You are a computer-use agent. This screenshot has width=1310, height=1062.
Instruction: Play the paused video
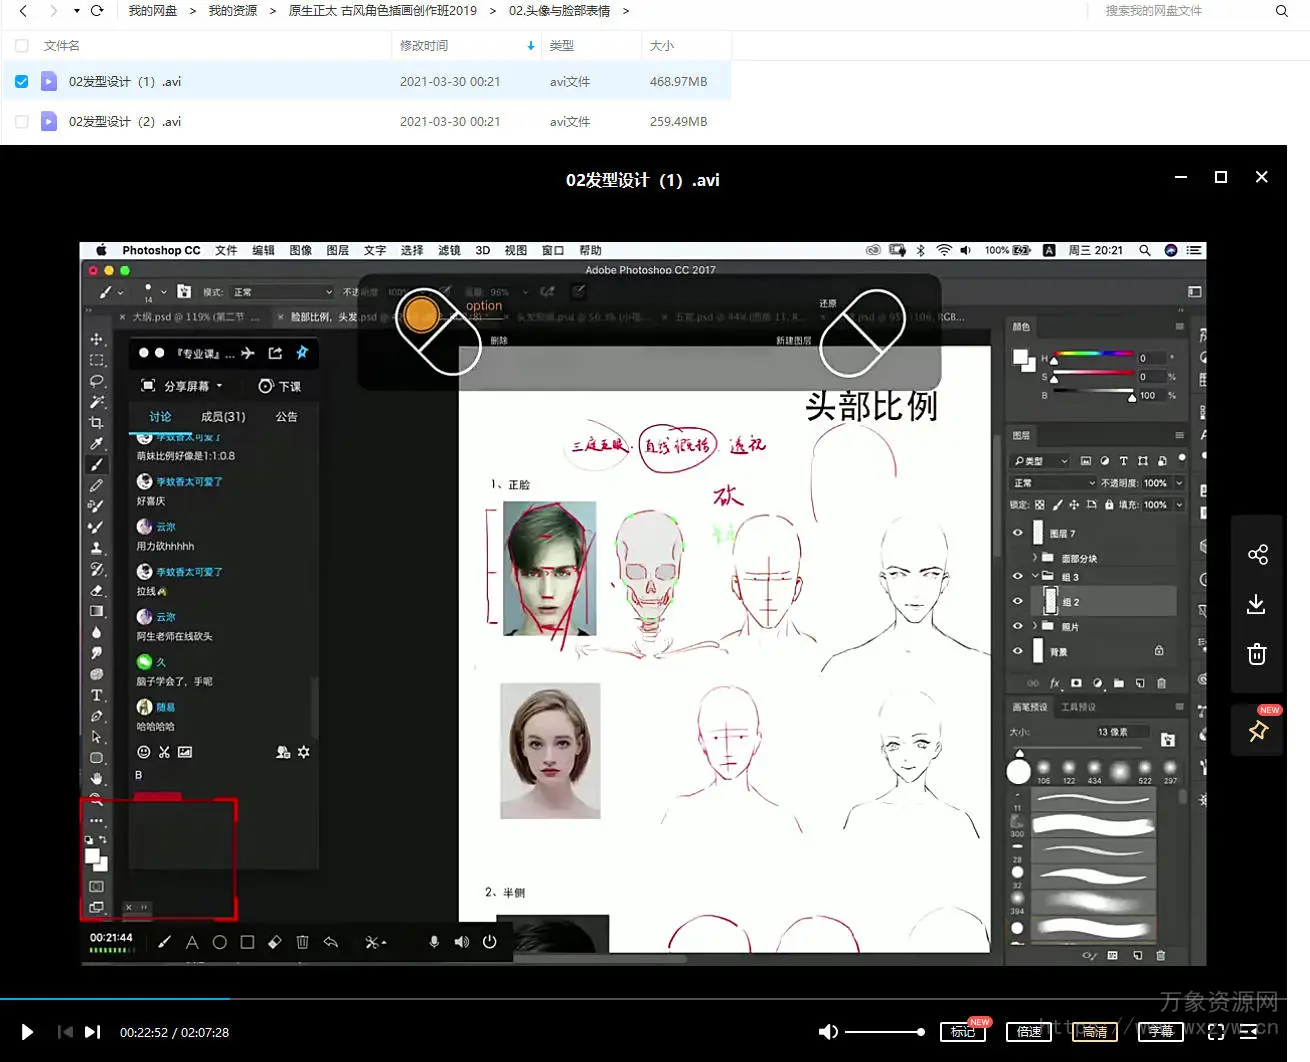click(x=27, y=1032)
